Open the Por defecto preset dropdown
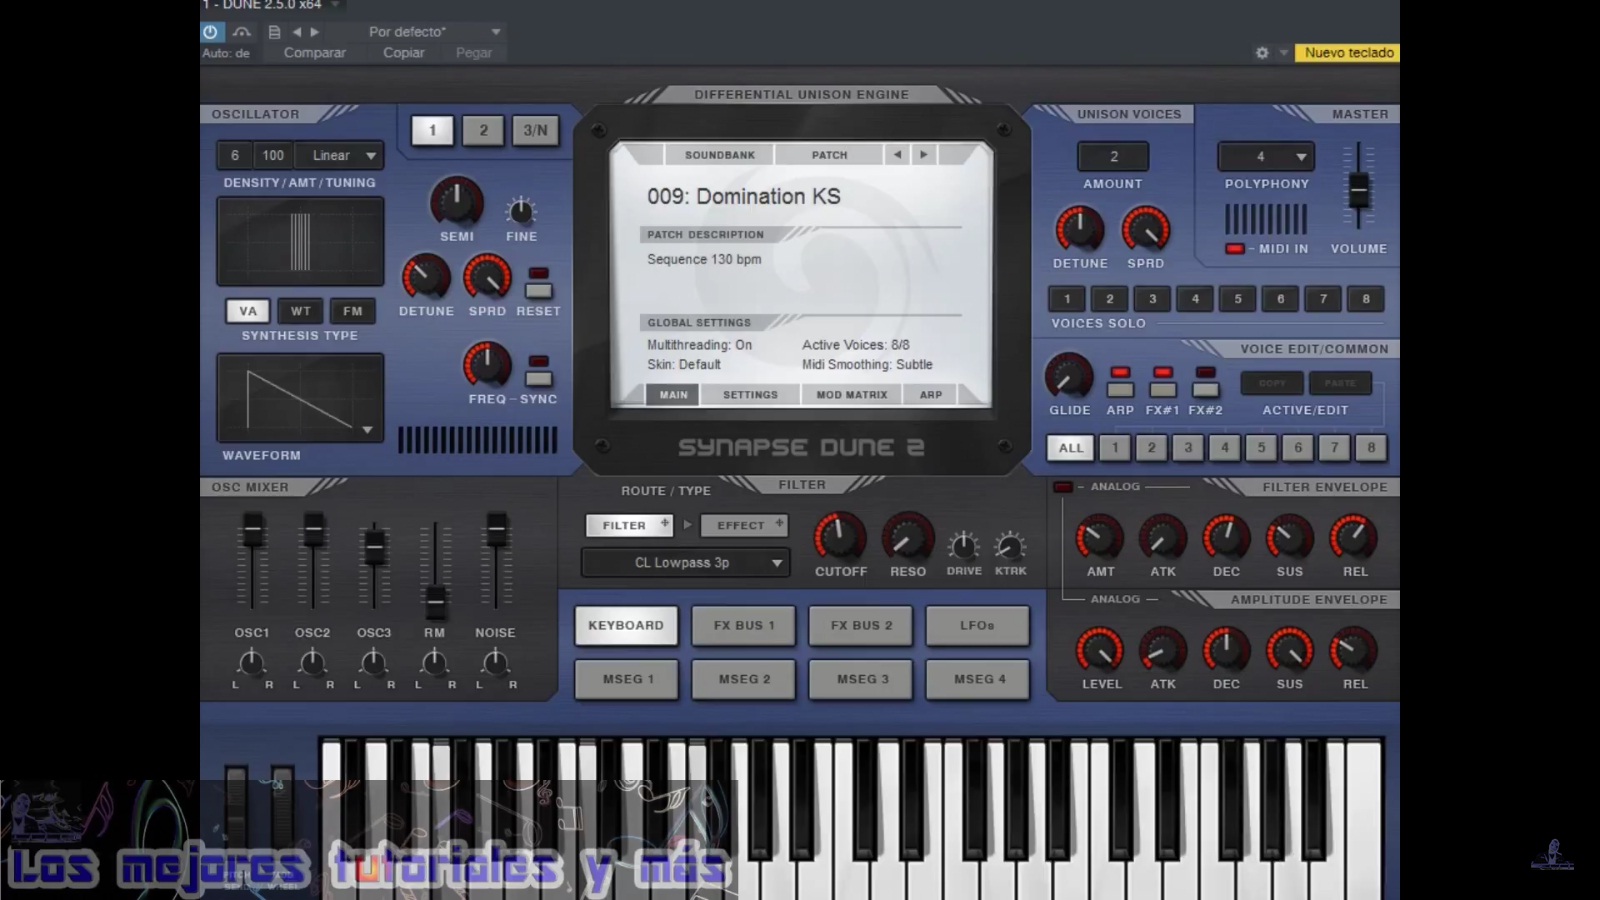The width and height of the screenshot is (1600, 900). tap(433, 32)
